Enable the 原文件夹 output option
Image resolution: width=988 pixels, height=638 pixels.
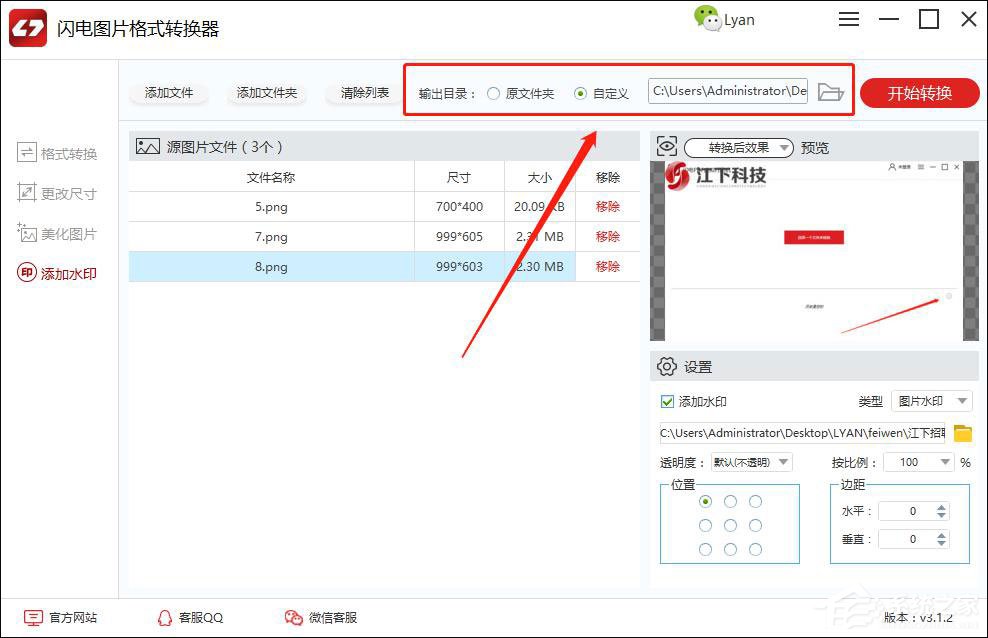(493, 92)
